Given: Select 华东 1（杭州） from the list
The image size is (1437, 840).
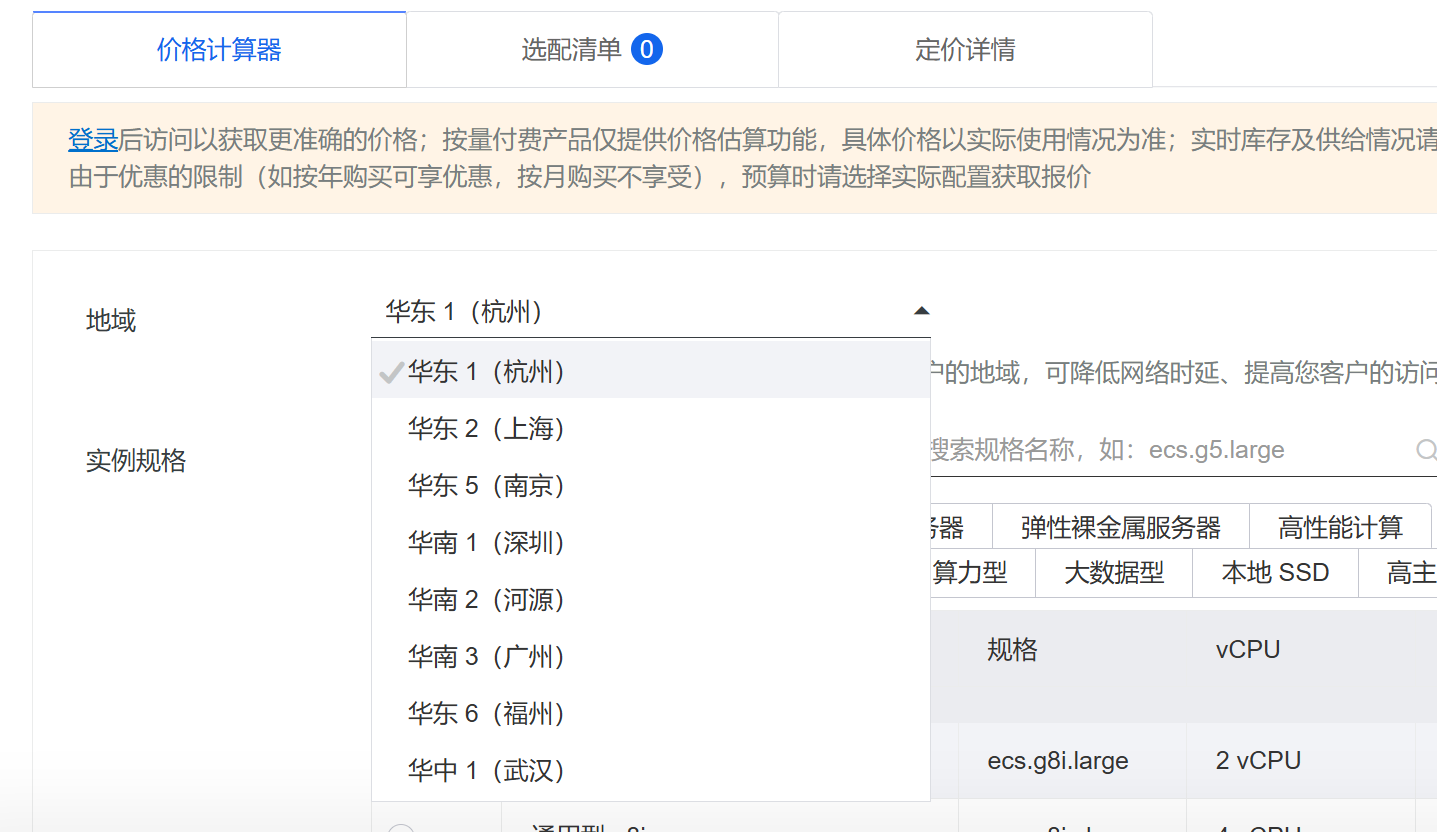Looking at the screenshot, I should pos(651,372).
